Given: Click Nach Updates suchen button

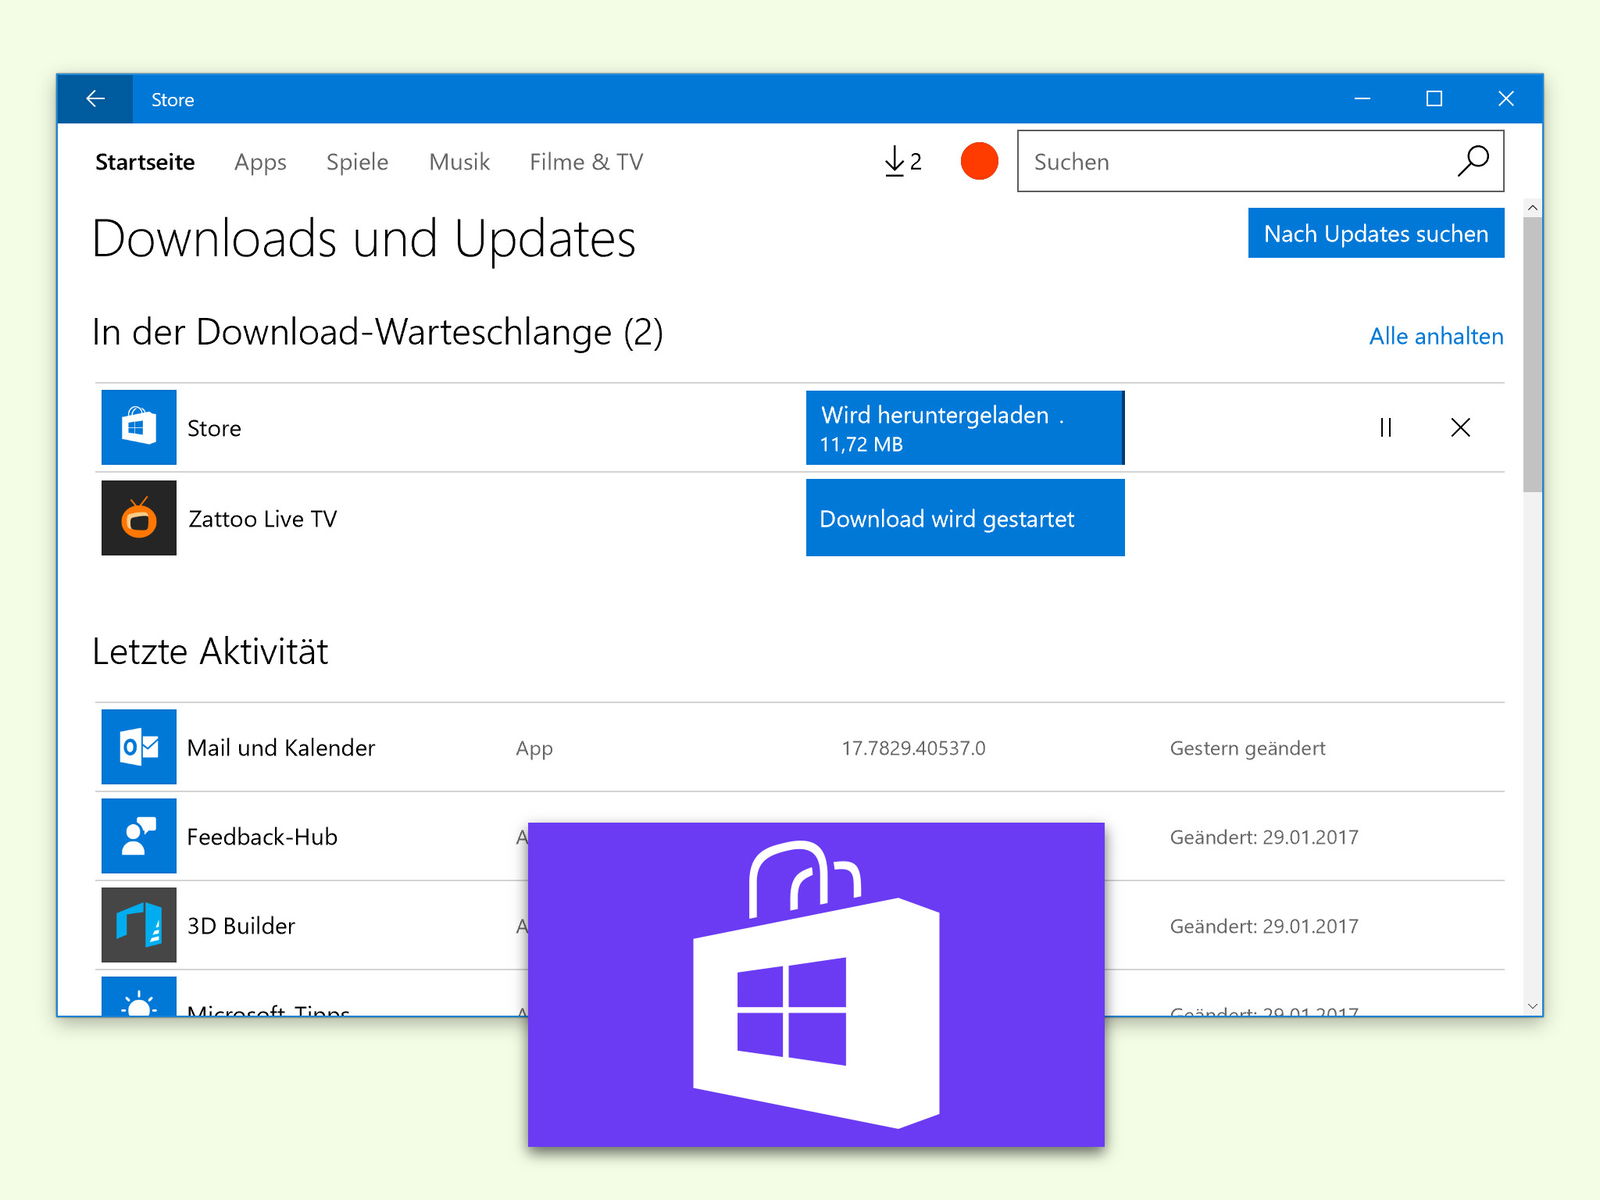Looking at the screenshot, I should (1376, 233).
